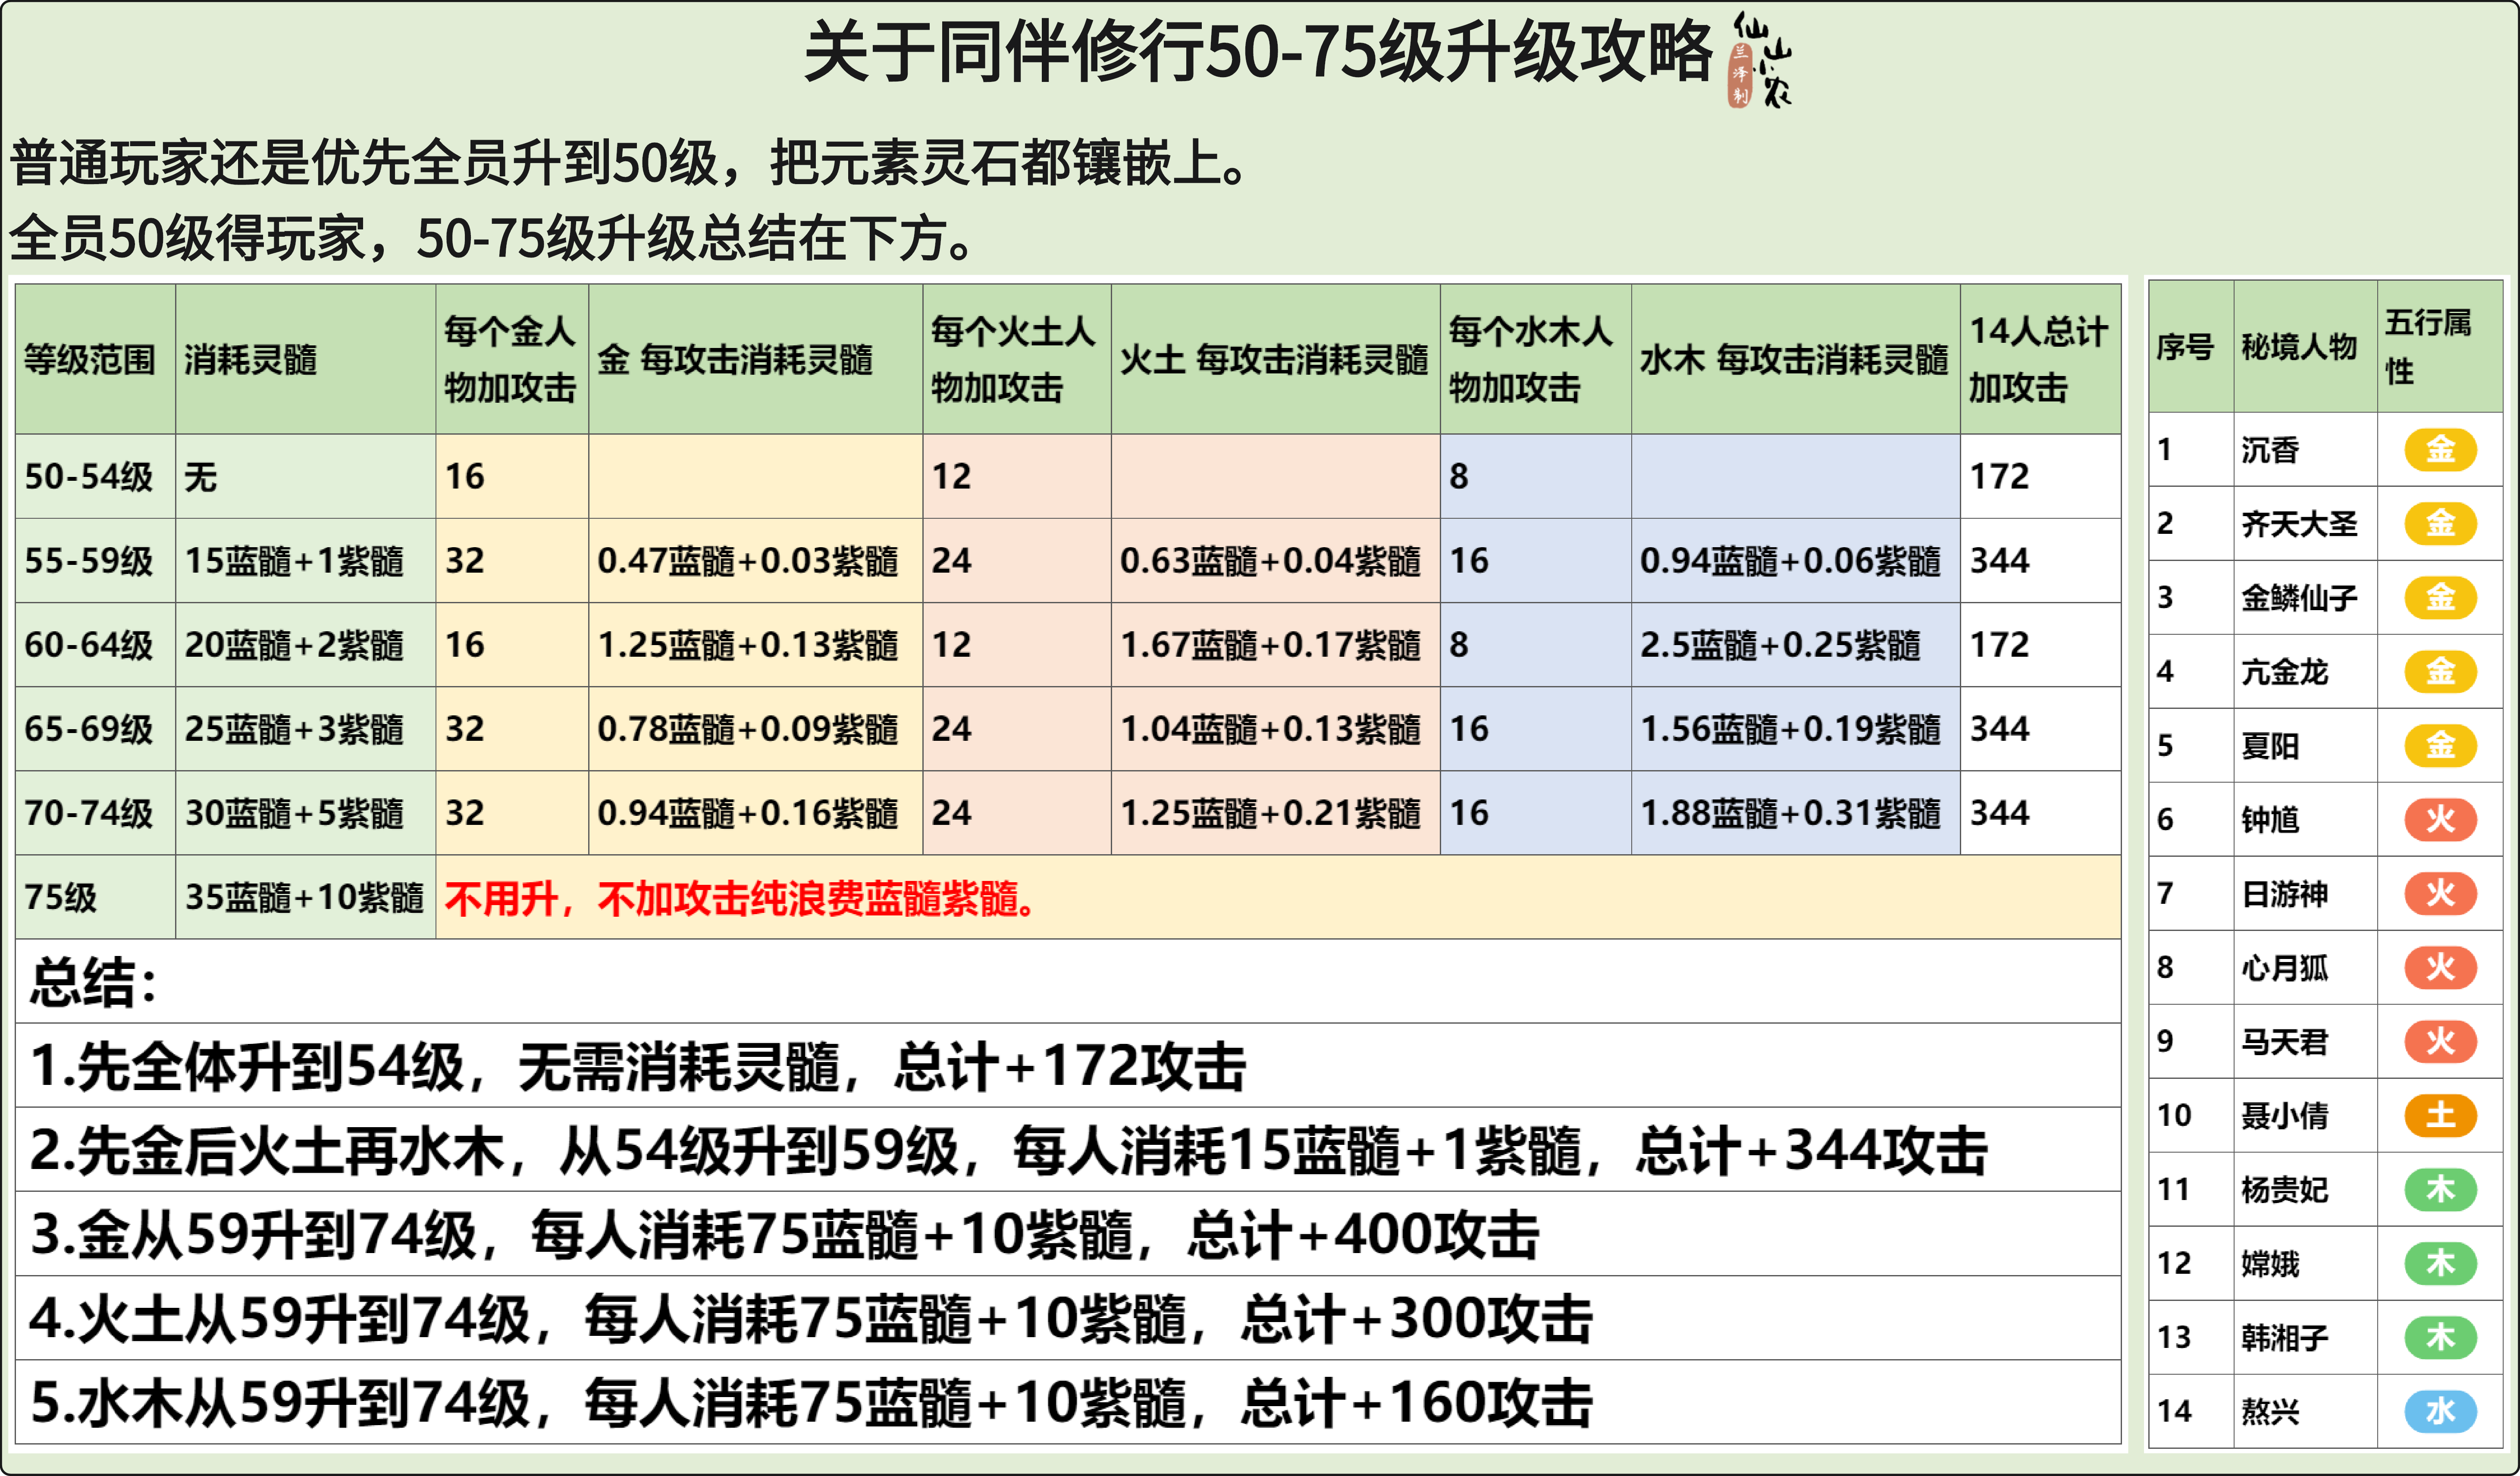Select summary line 2 starting 先金后火土再水木
Screen dimensions: 2520x1476
coord(1008,1150)
